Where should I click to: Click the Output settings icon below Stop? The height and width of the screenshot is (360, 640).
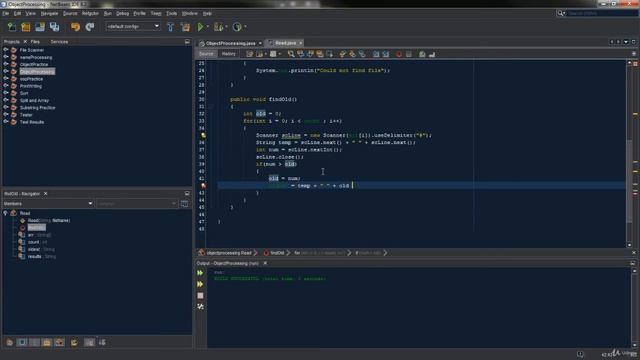click(x=200, y=307)
